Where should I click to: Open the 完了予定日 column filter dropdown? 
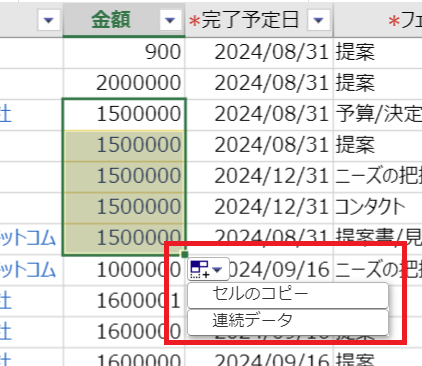(x=318, y=20)
